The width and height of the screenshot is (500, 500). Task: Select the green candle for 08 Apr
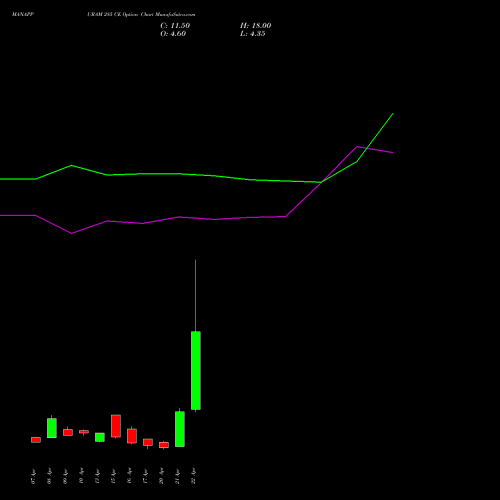52,428
